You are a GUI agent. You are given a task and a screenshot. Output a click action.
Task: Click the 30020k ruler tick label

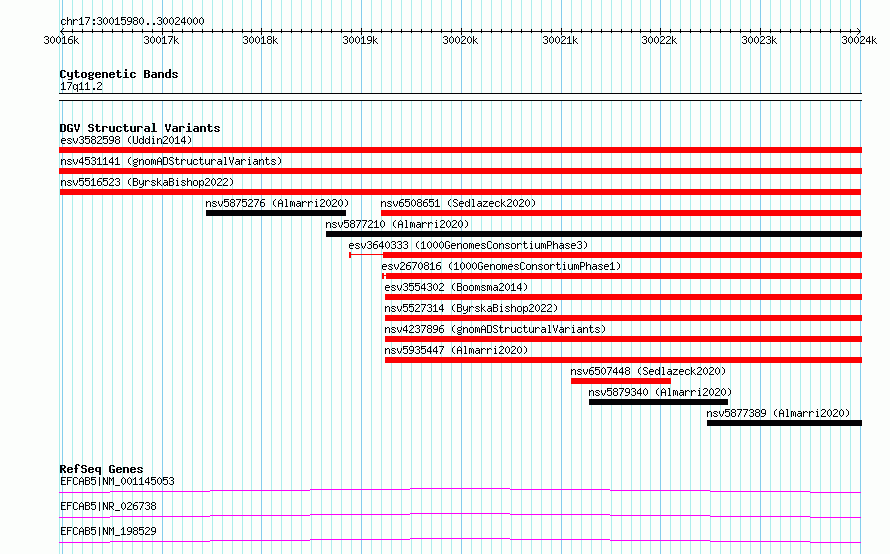[460, 40]
